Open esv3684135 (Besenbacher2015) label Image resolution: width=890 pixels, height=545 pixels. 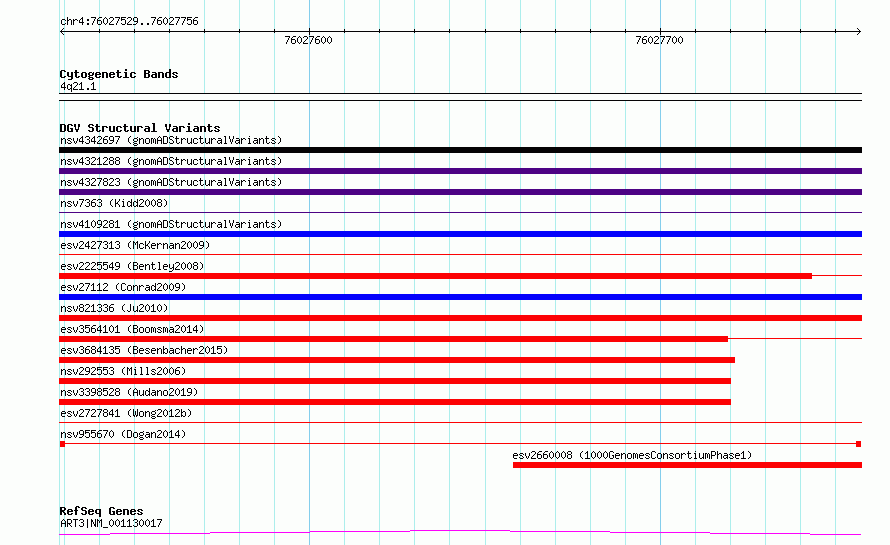coord(144,350)
